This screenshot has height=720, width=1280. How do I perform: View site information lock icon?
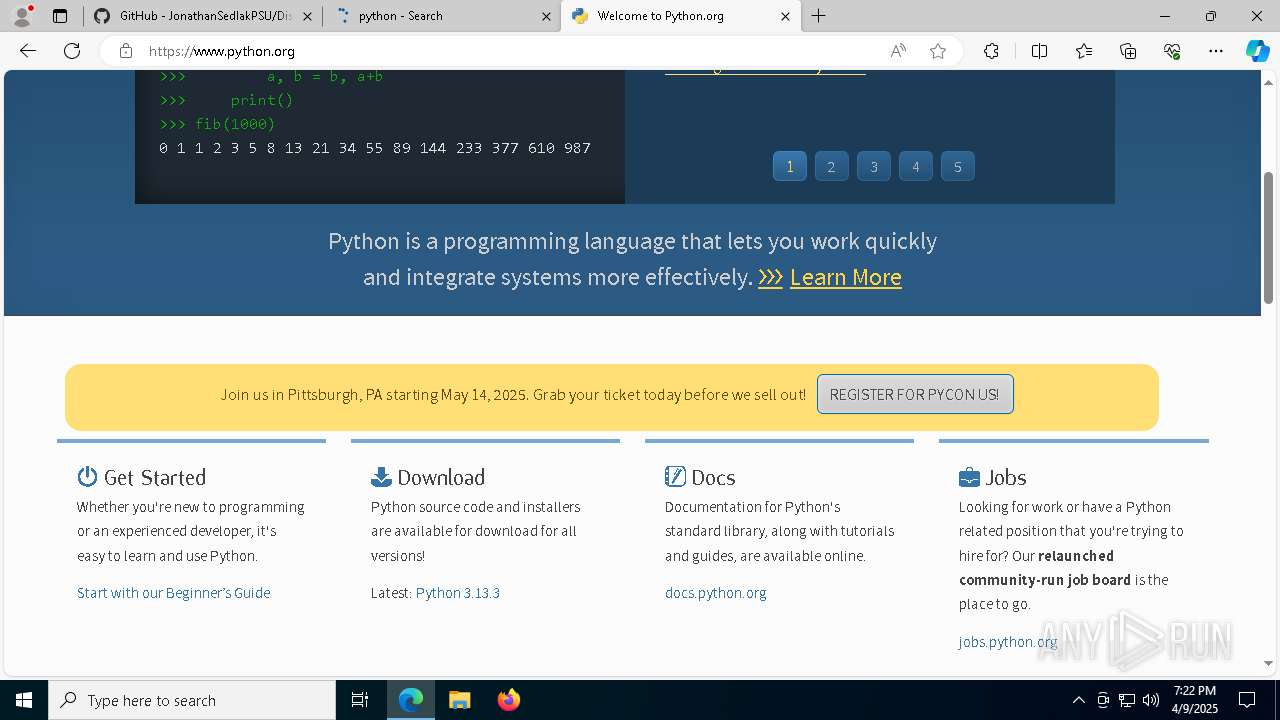(x=125, y=51)
